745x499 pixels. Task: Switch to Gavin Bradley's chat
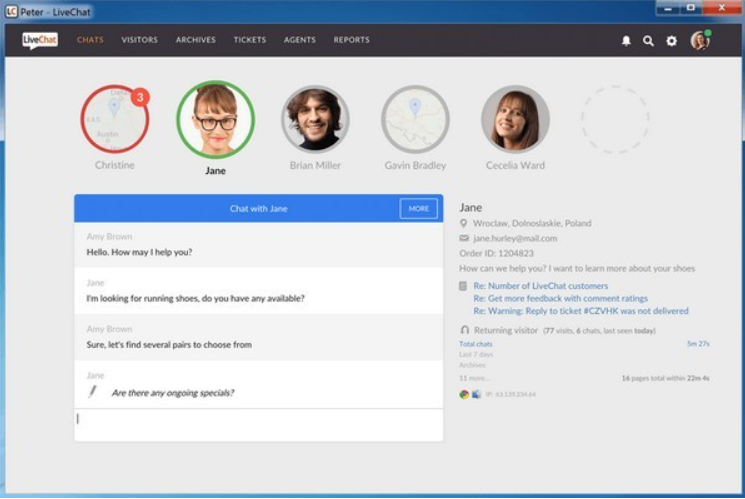coord(415,119)
